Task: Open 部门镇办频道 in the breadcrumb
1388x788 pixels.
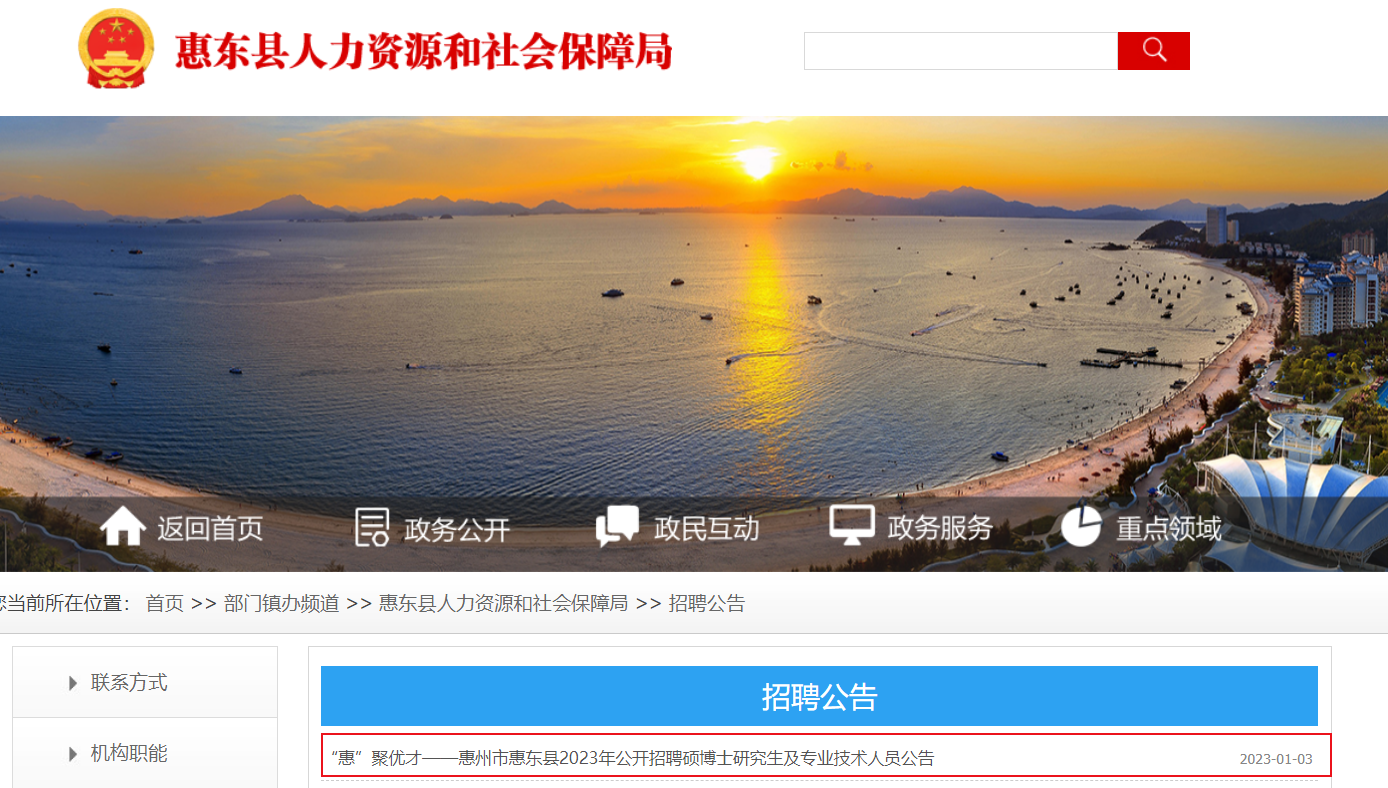Action: click(282, 604)
